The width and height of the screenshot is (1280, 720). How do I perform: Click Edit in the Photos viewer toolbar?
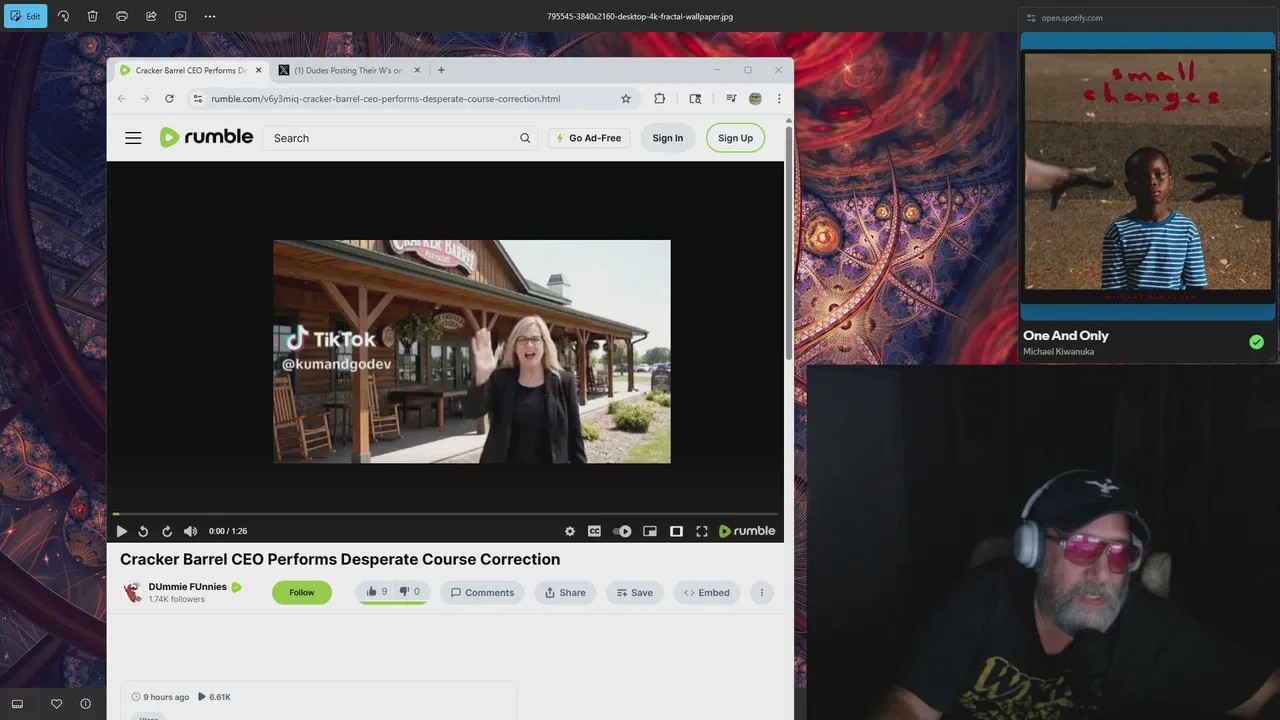pos(25,16)
